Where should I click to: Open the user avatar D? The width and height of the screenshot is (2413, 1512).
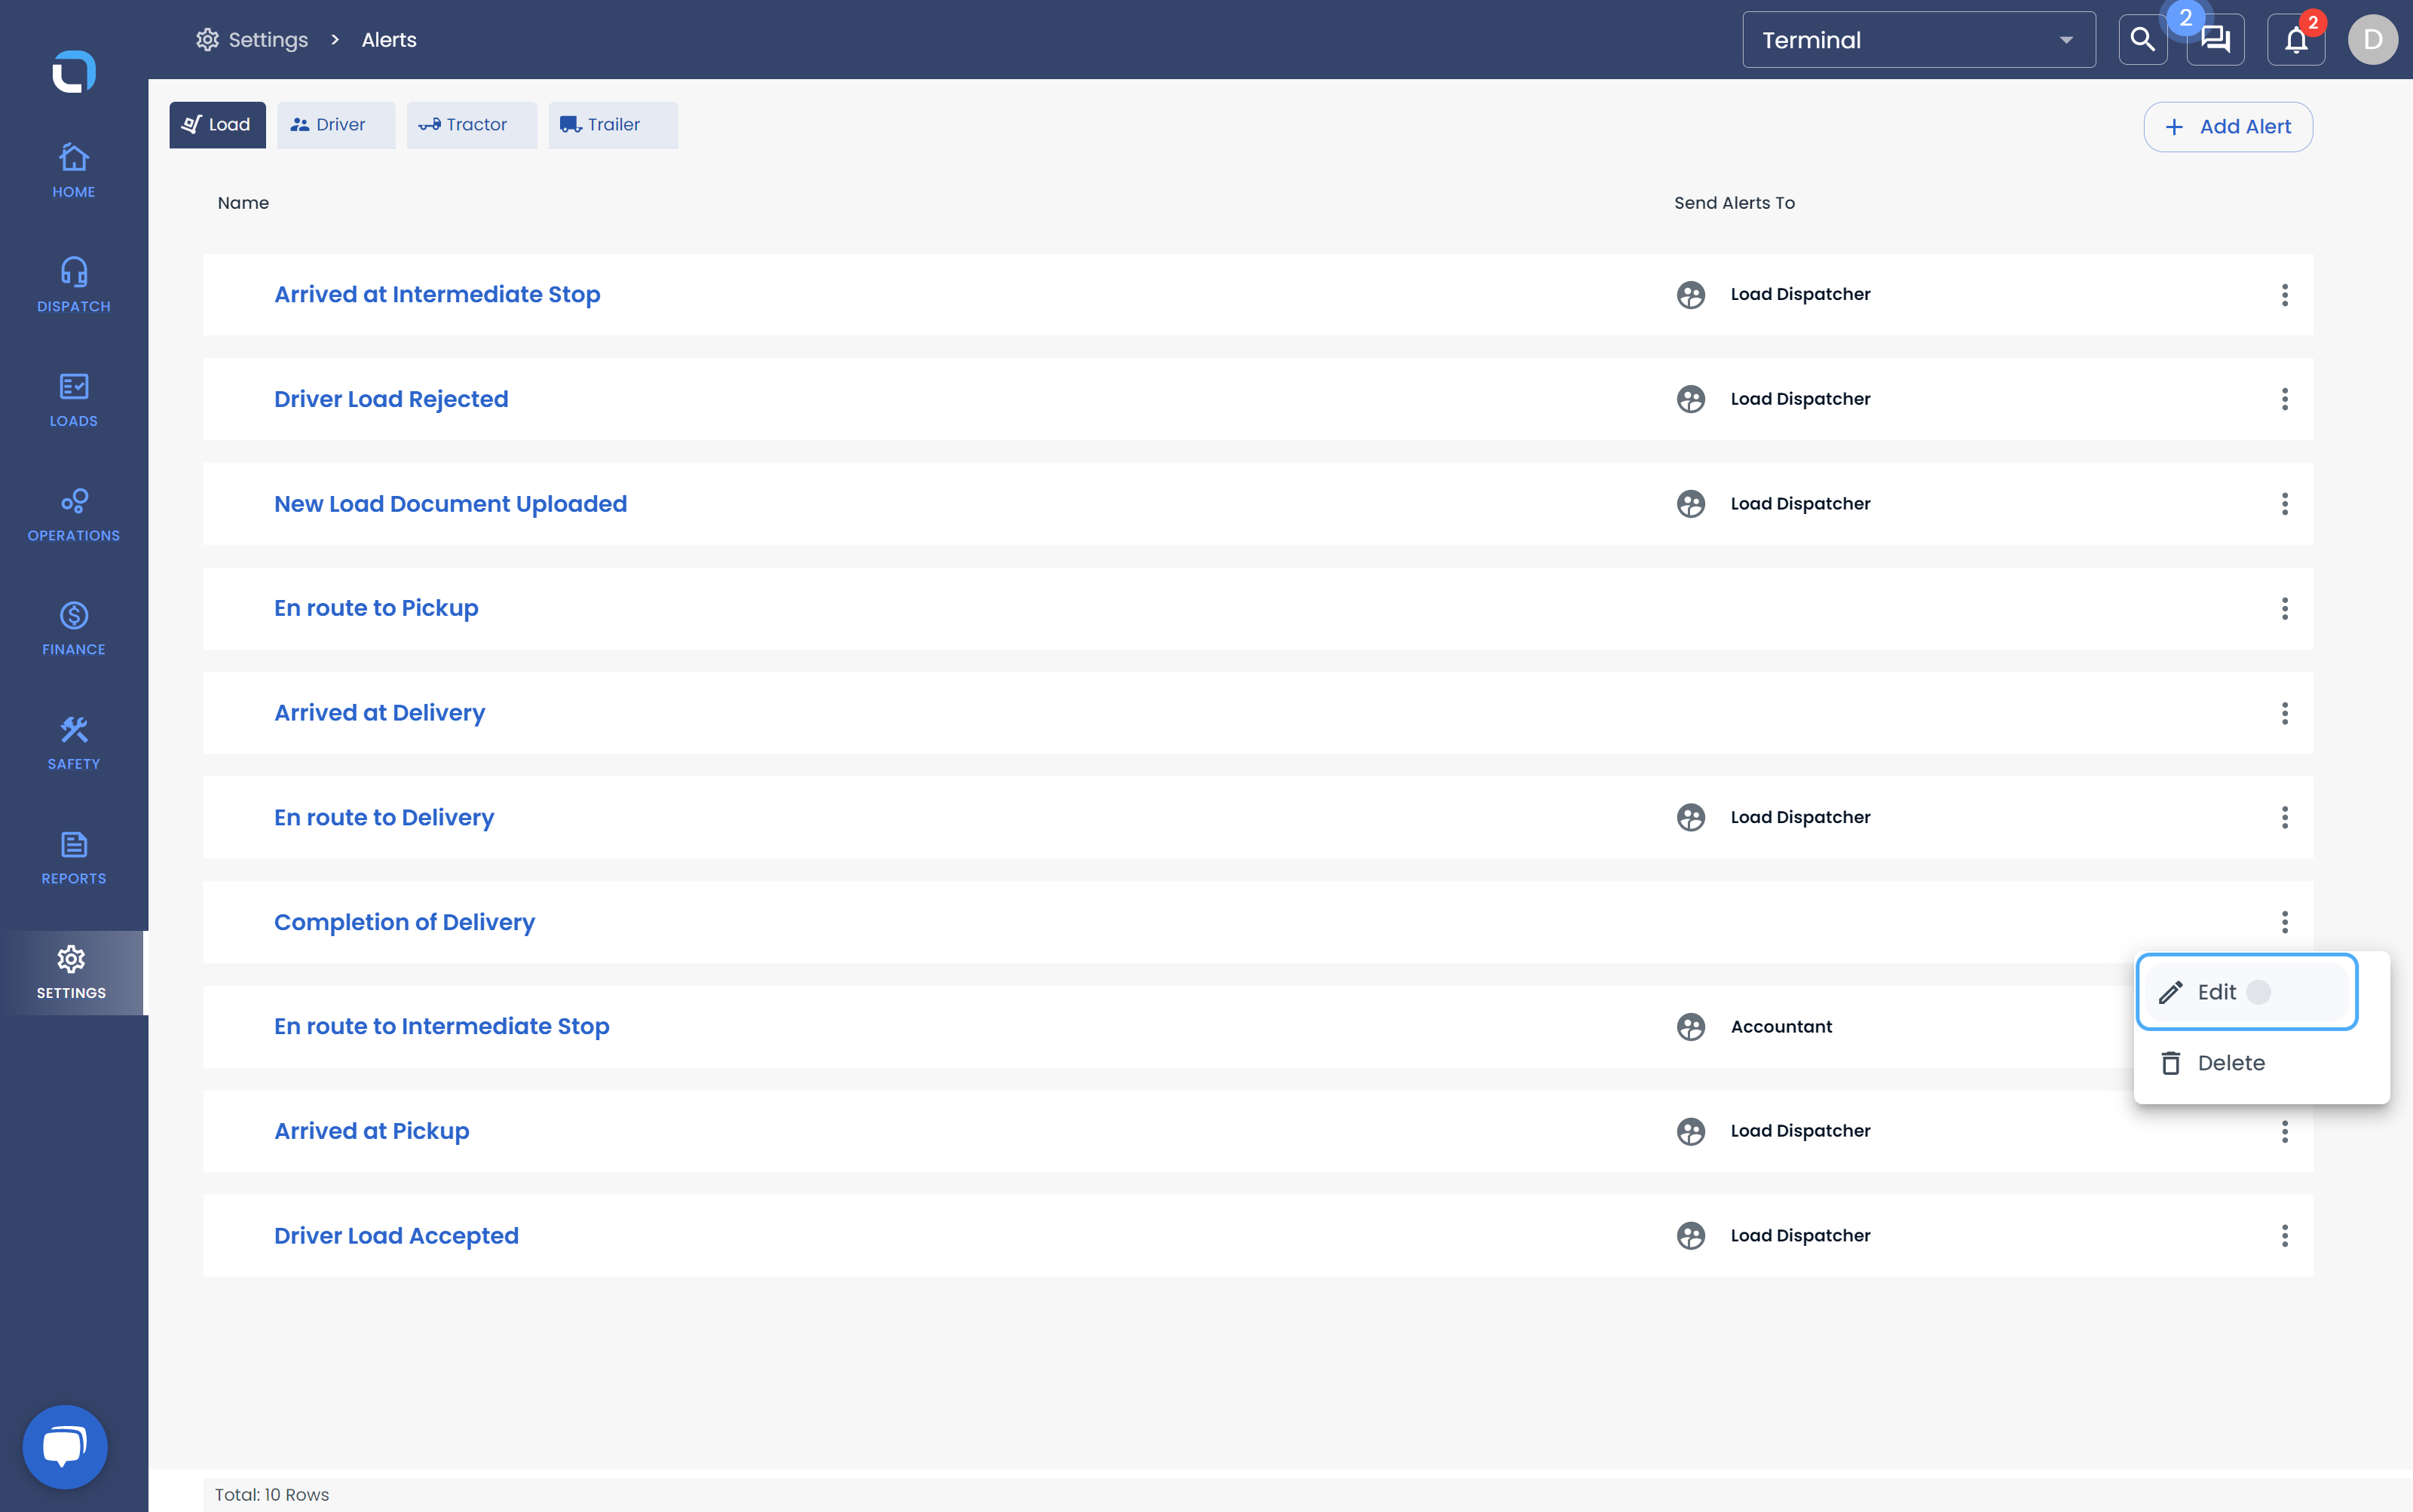pyautogui.click(x=2372, y=40)
